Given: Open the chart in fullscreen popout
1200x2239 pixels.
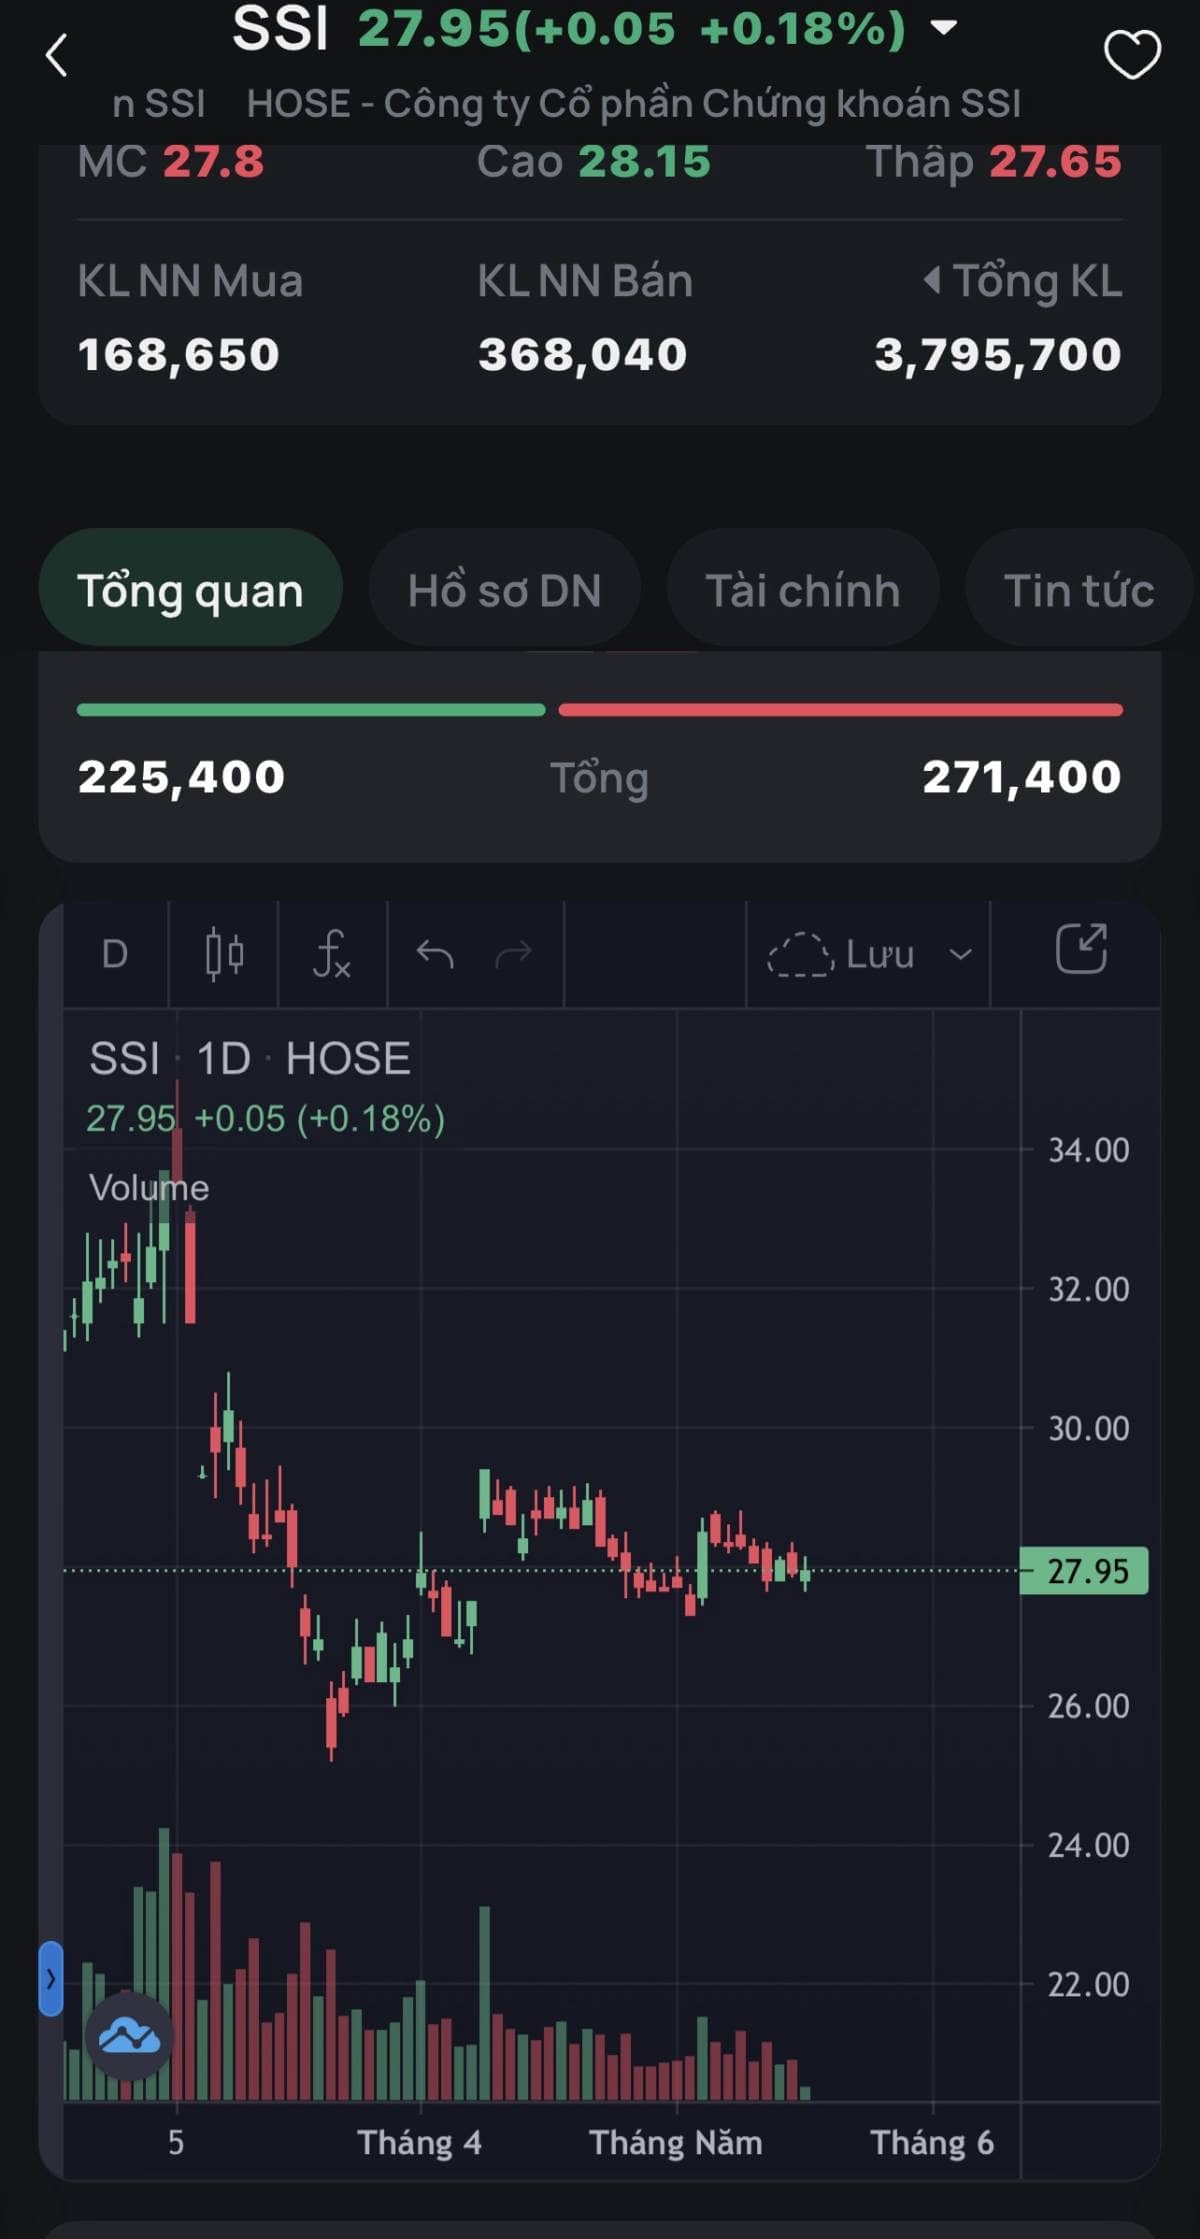Looking at the screenshot, I should (1081, 949).
